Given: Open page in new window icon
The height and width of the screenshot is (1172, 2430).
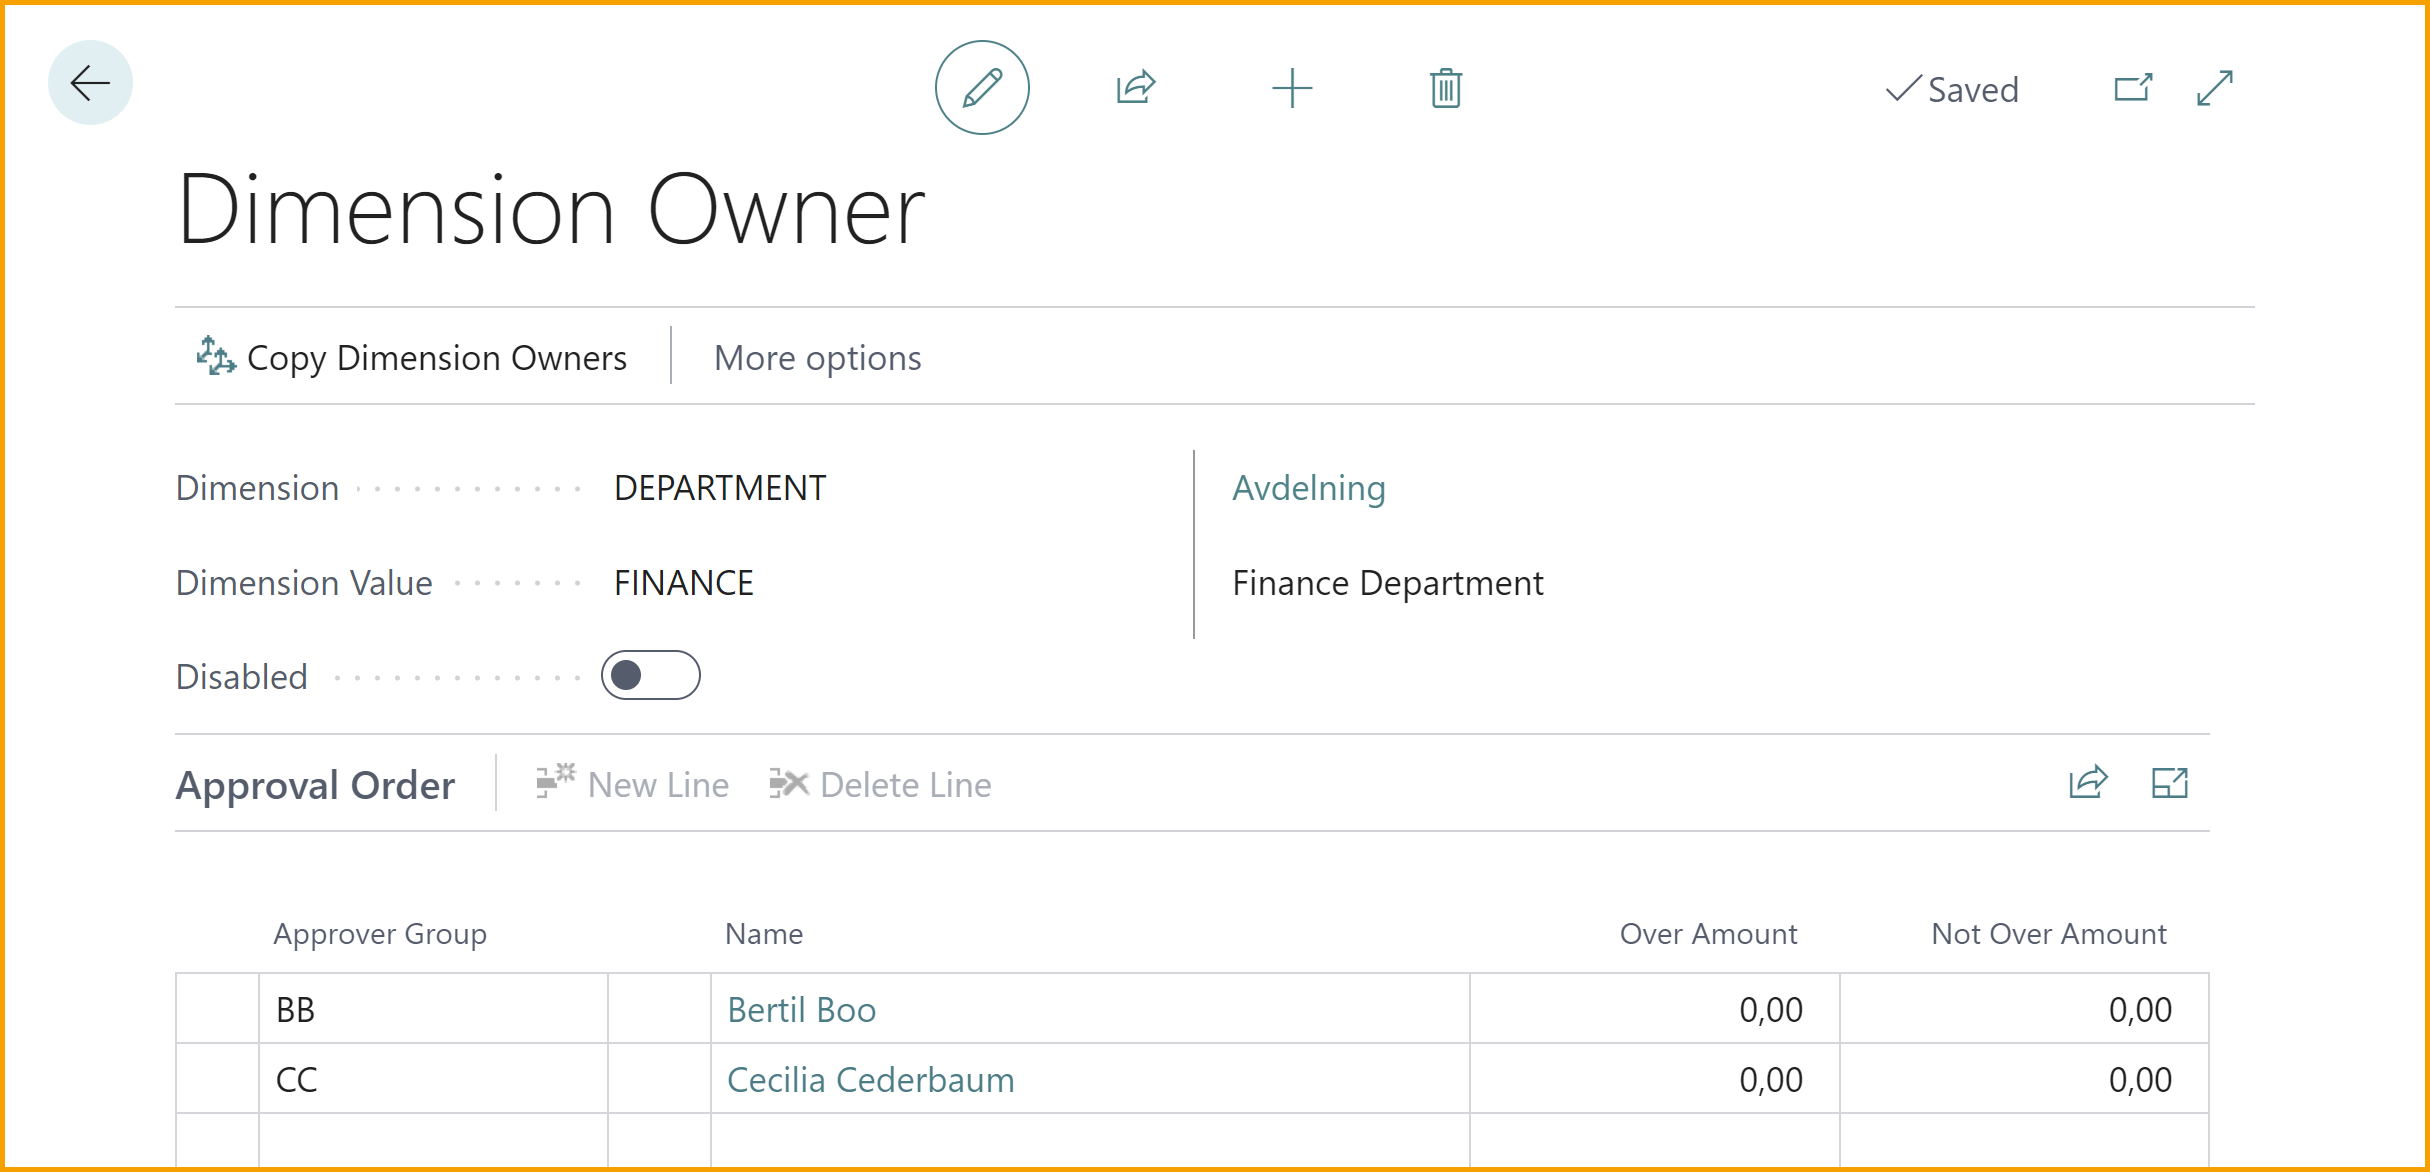Looking at the screenshot, I should click(2132, 88).
